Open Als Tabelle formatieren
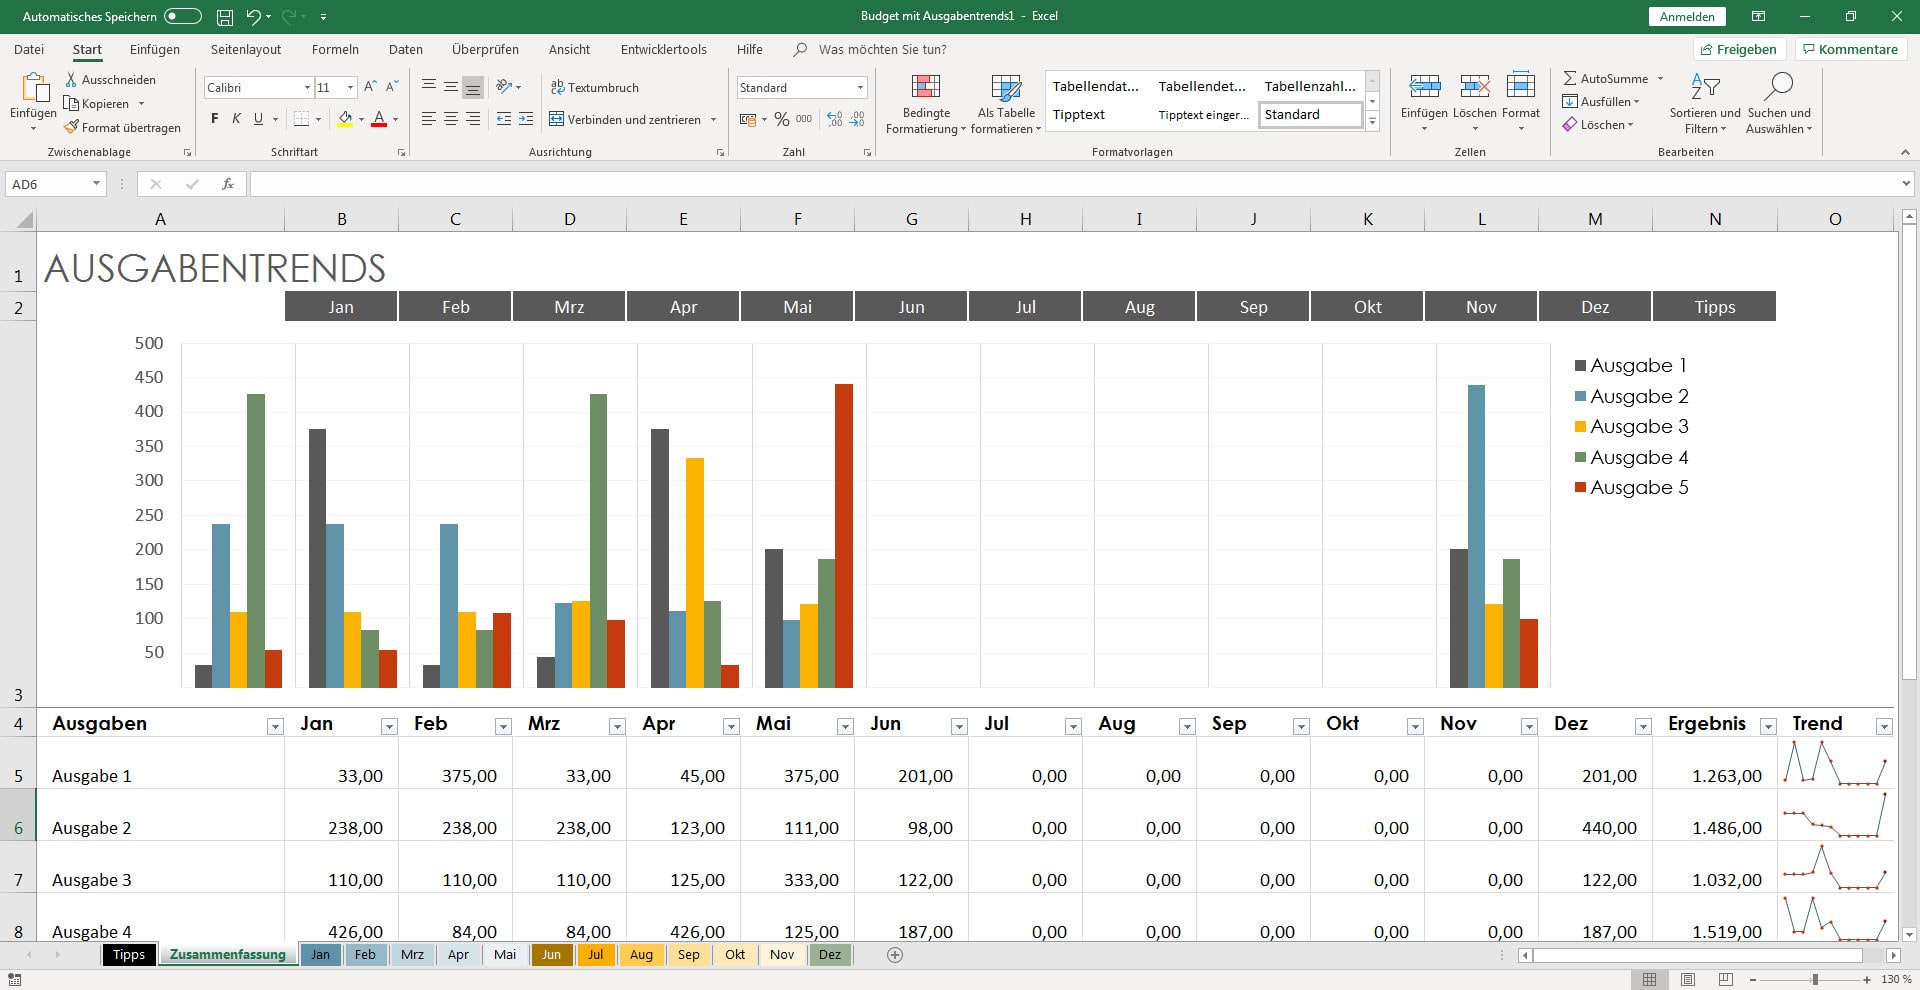The image size is (1920, 990). click(1006, 104)
